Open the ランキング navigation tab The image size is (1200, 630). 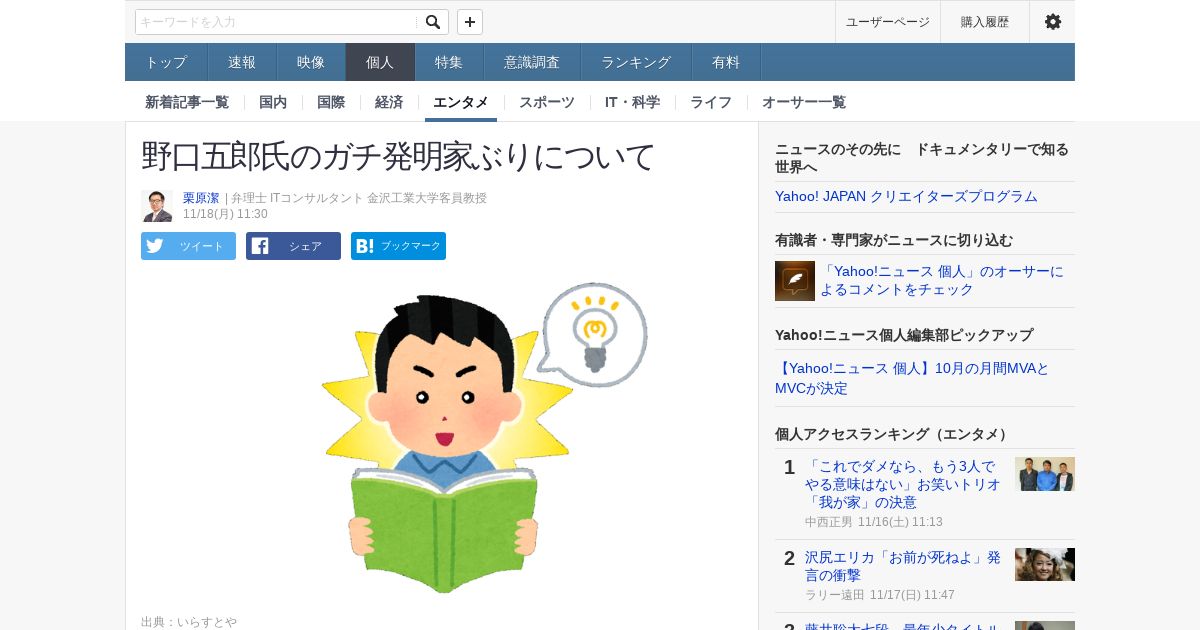[636, 62]
